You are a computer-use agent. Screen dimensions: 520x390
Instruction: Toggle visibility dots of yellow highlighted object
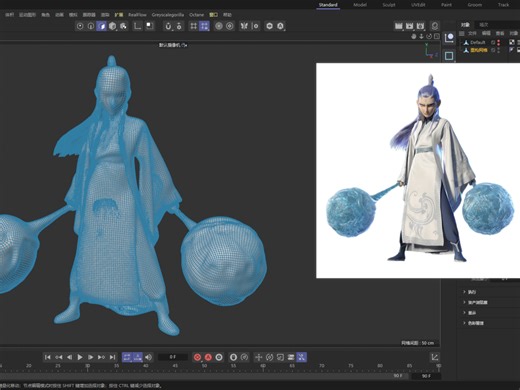pos(499,50)
